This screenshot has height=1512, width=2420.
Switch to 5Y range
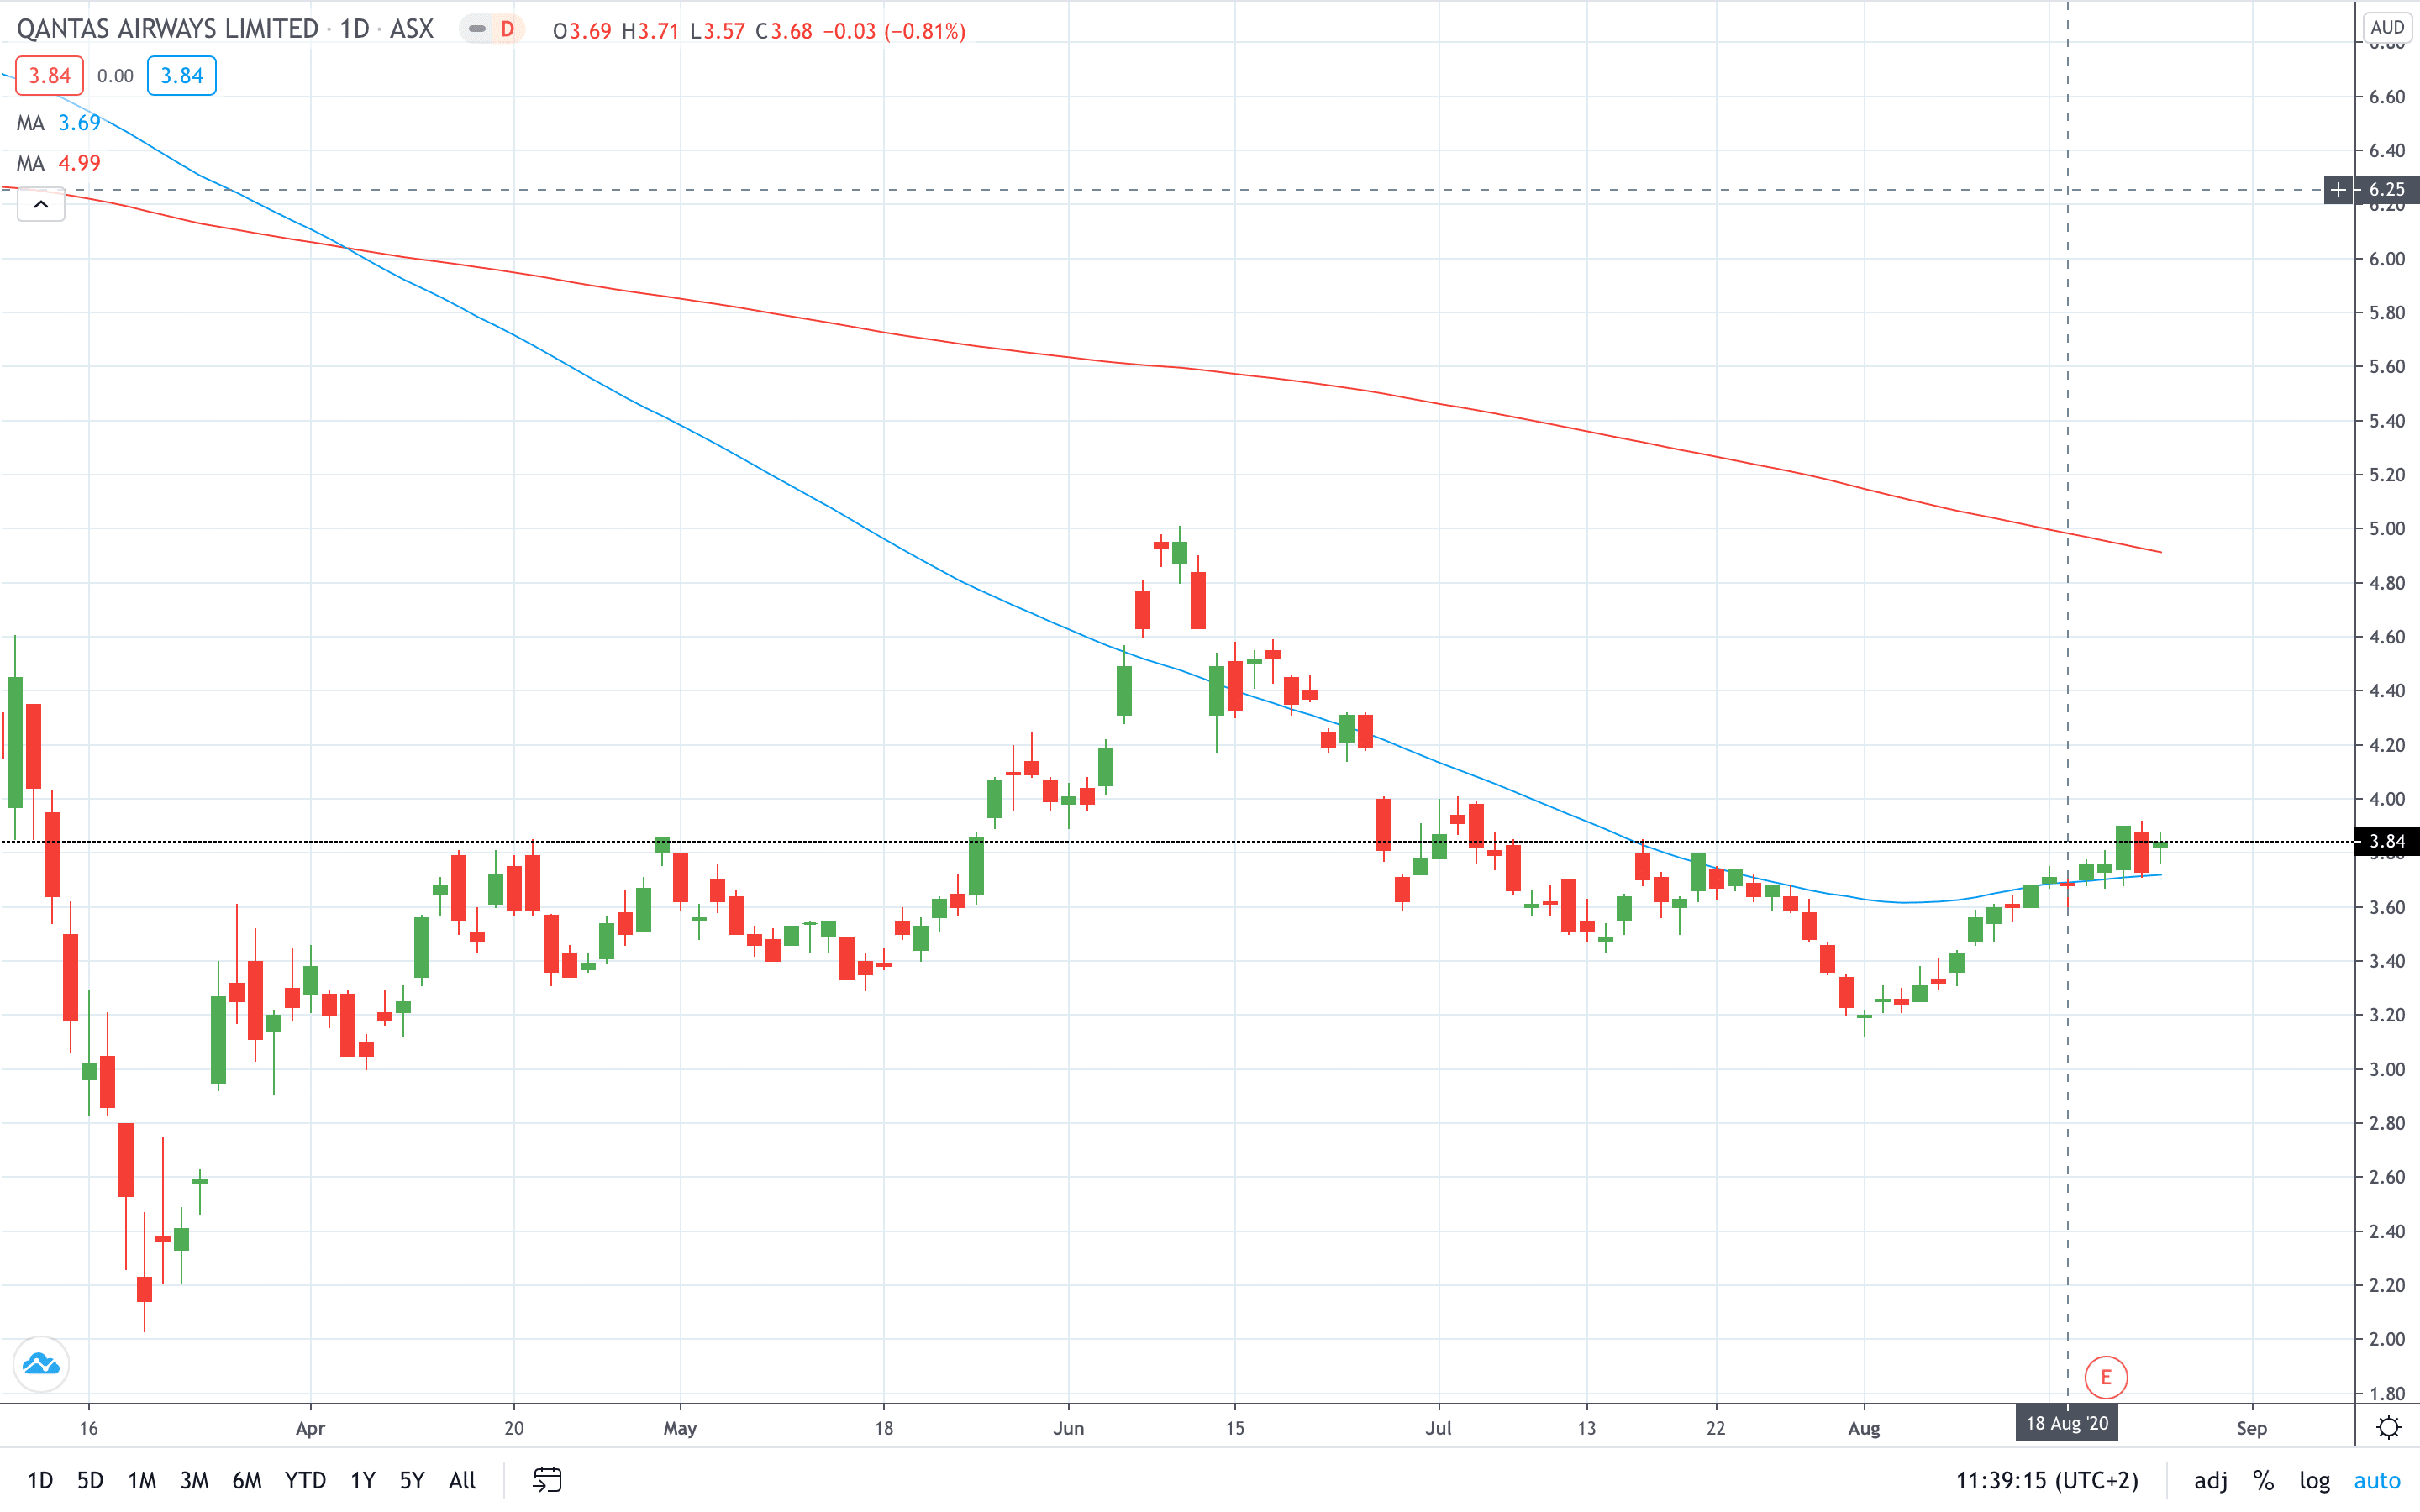pyautogui.click(x=412, y=1480)
